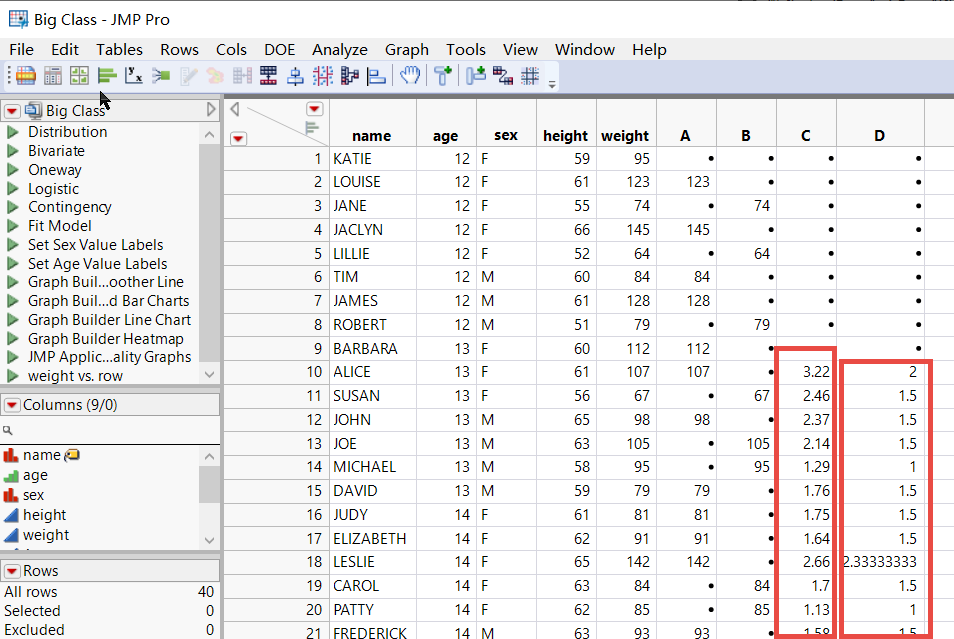Select the height column in Columns panel
Screen dimensions: 954x639
tap(44, 515)
